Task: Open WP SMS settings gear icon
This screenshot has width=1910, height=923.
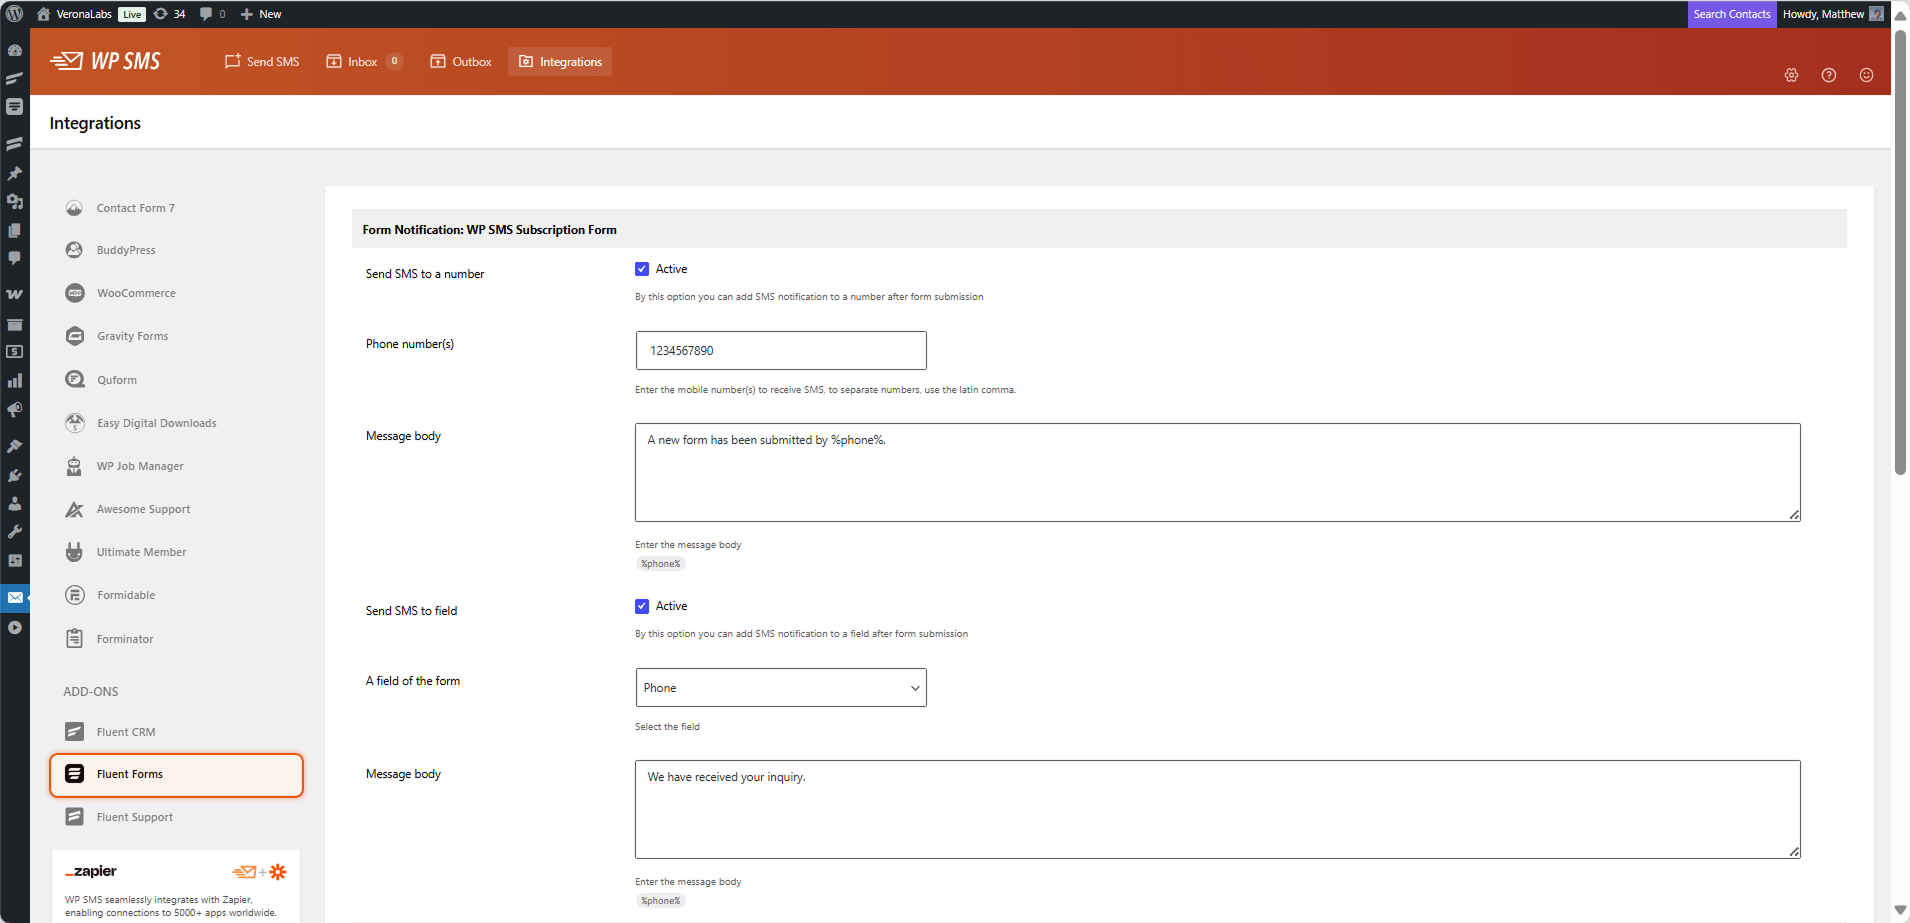Action: (1791, 75)
